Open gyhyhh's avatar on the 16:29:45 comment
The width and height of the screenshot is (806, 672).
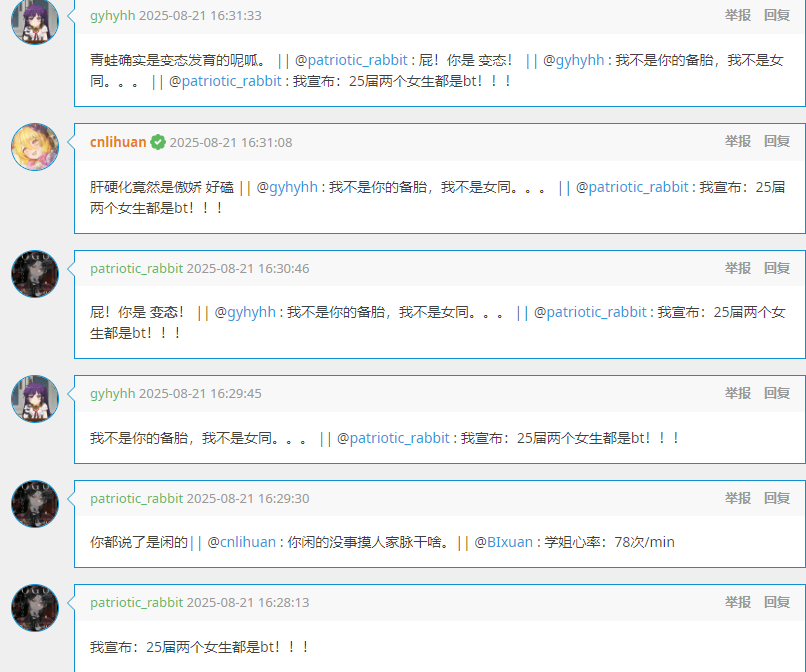coord(35,399)
